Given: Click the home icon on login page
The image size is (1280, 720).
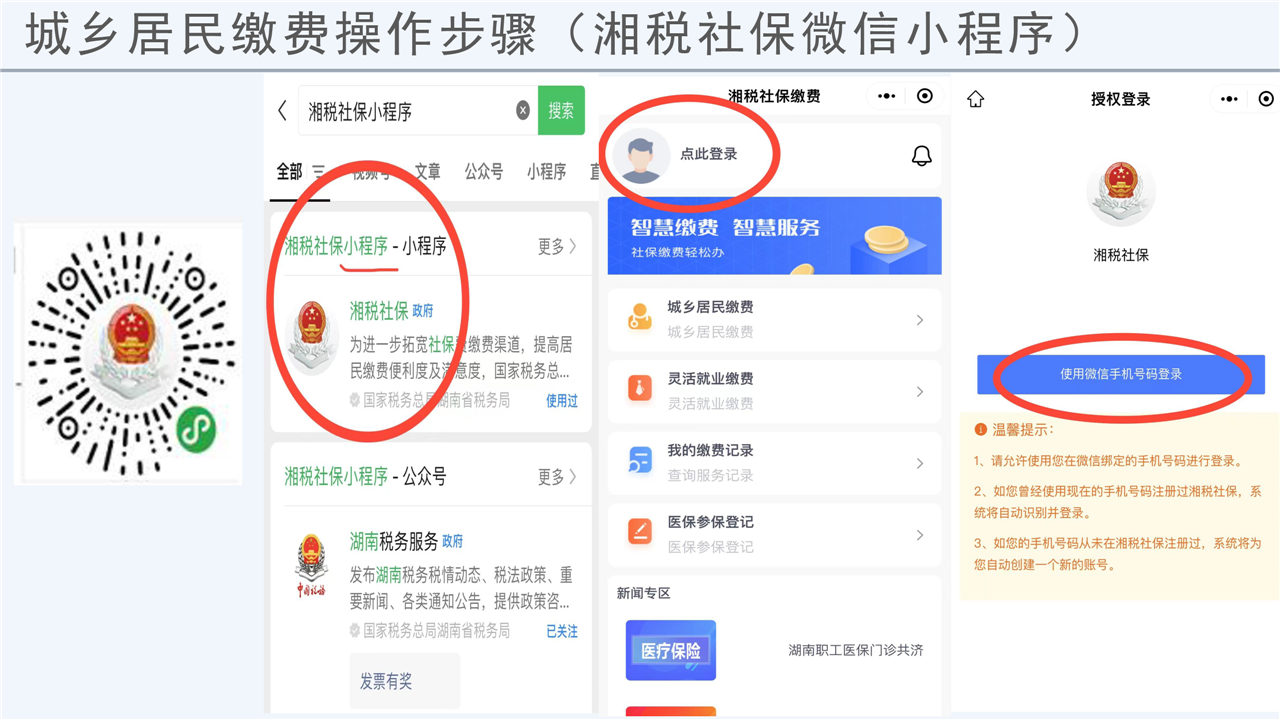Looking at the screenshot, I should (x=976, y=99).
